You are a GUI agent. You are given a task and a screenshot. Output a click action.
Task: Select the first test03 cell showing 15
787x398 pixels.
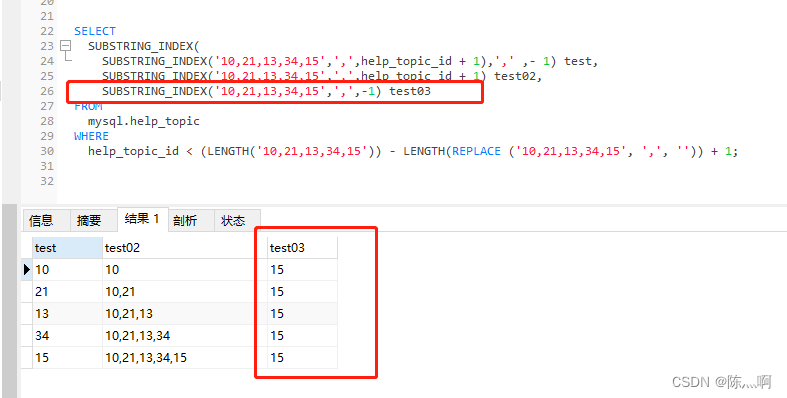(x=302, y=270)
